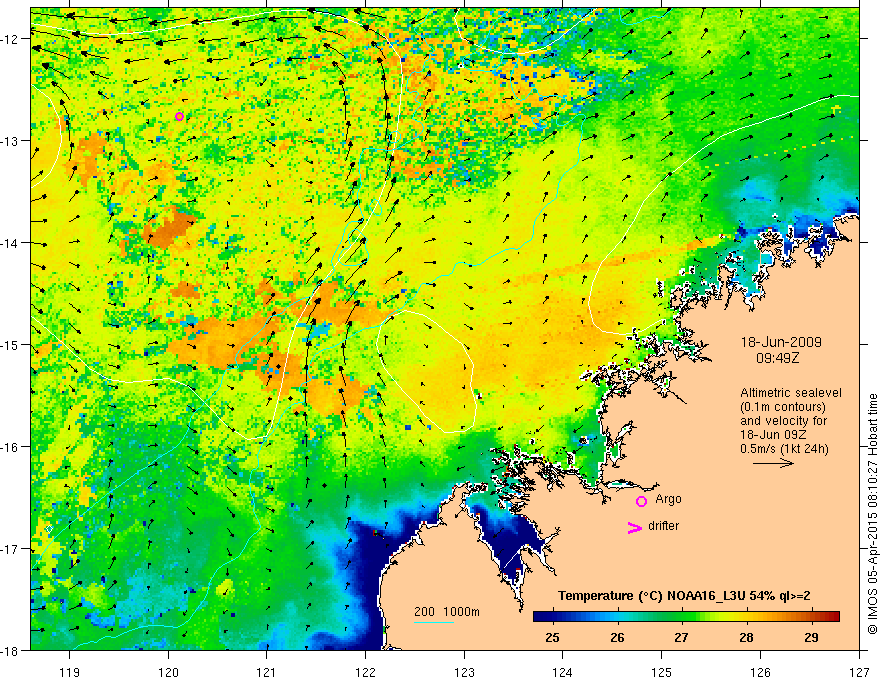Click the latitude axis label -12
This screenshot has width=880, height=680.
(10, 39)
